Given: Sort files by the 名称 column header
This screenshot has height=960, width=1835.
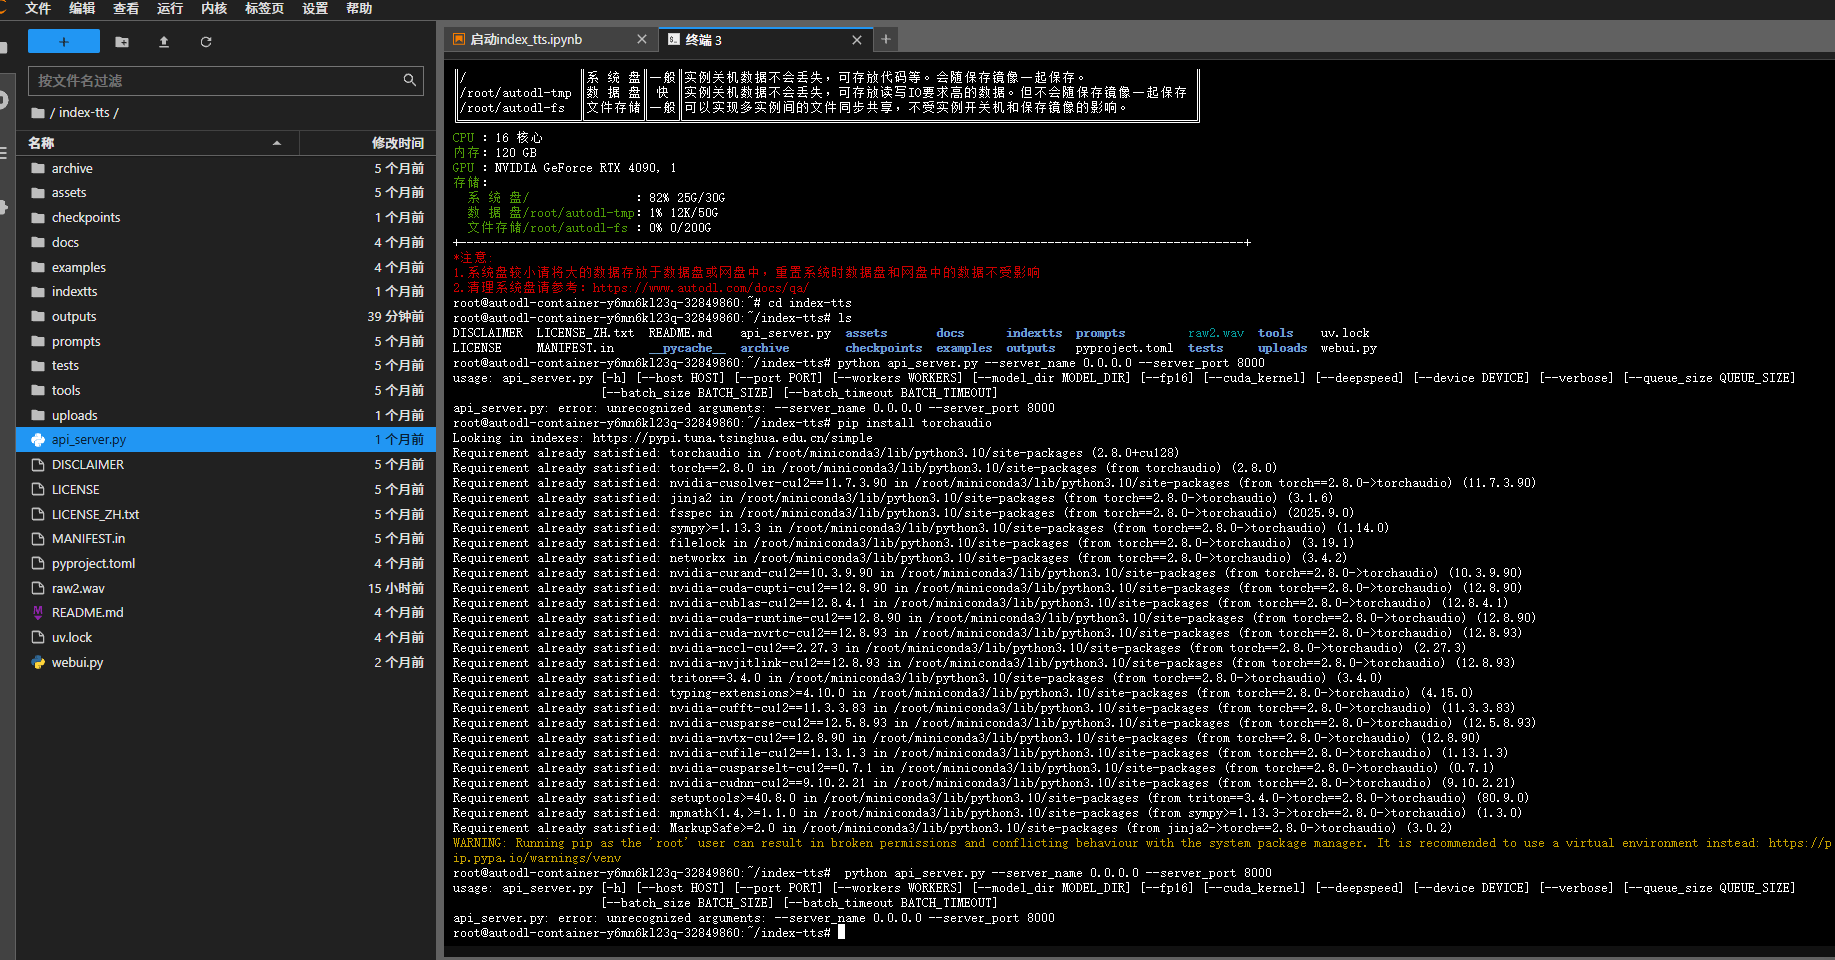Looking at the screenshot, I should (x=42, y=143).
